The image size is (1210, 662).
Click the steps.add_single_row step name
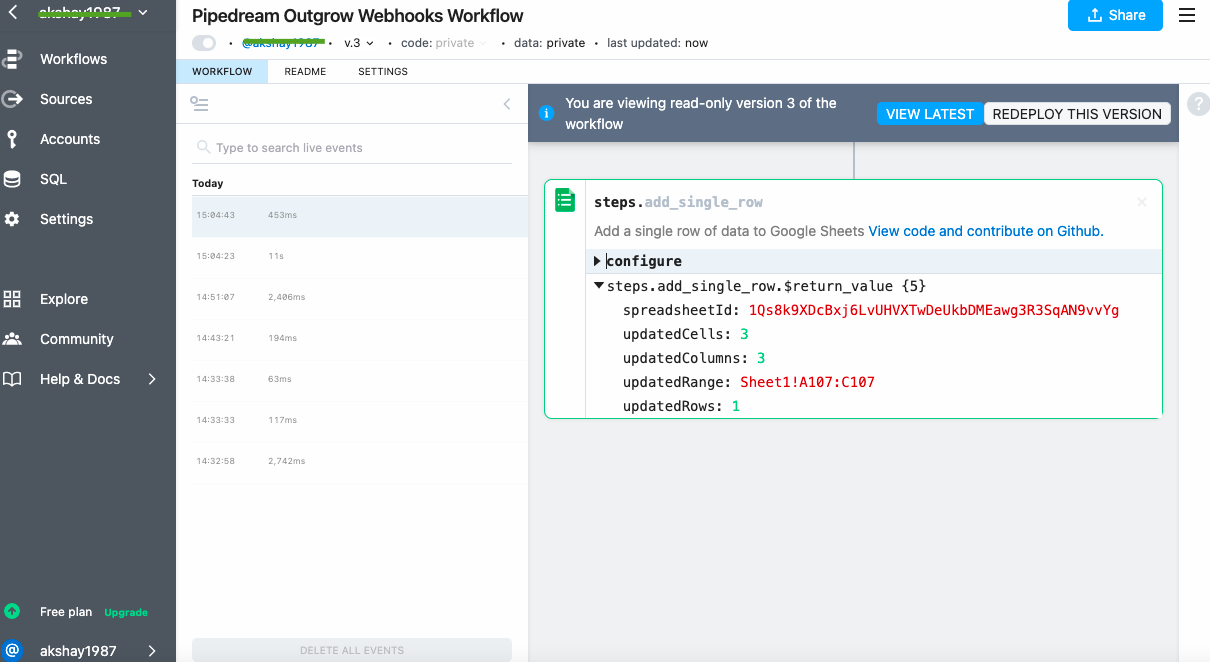click(679, 202)
